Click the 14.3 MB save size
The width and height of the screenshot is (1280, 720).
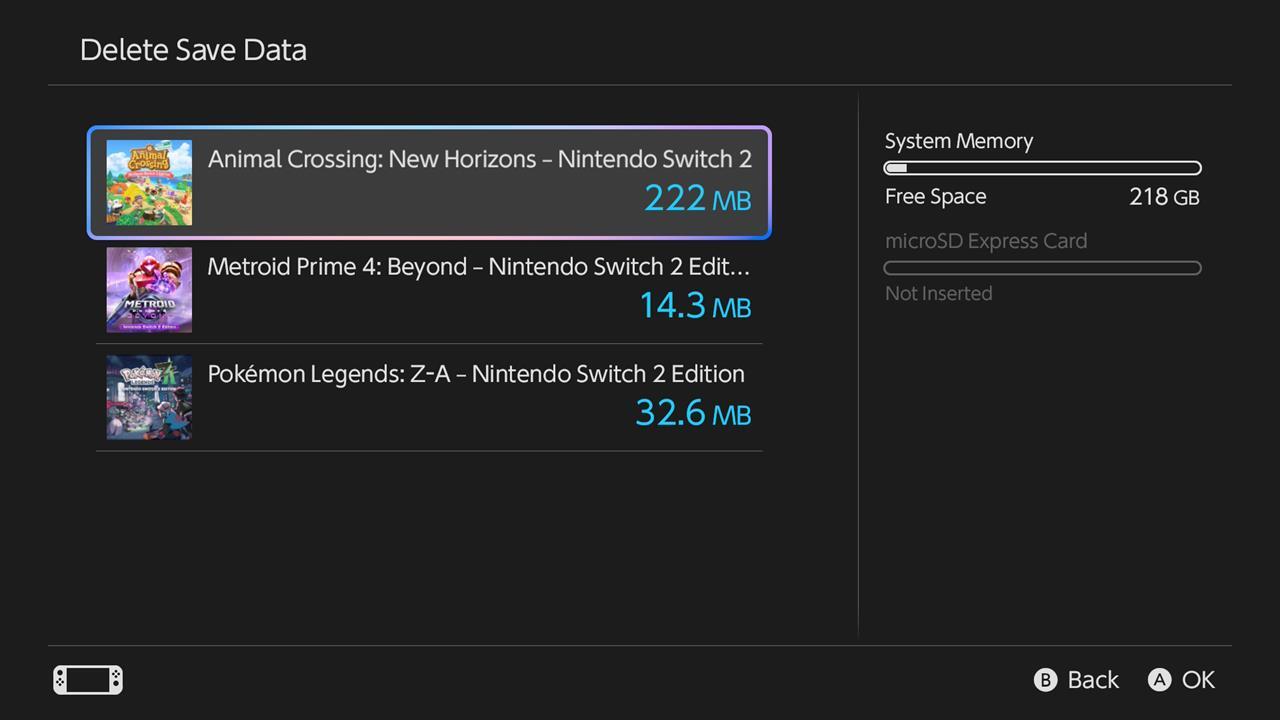[695, 305]
